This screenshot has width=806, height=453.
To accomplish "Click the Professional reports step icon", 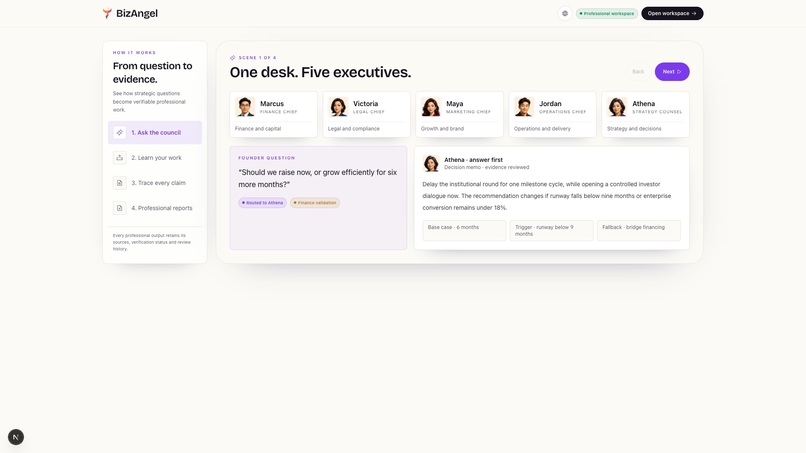I will tap(120, 208).
